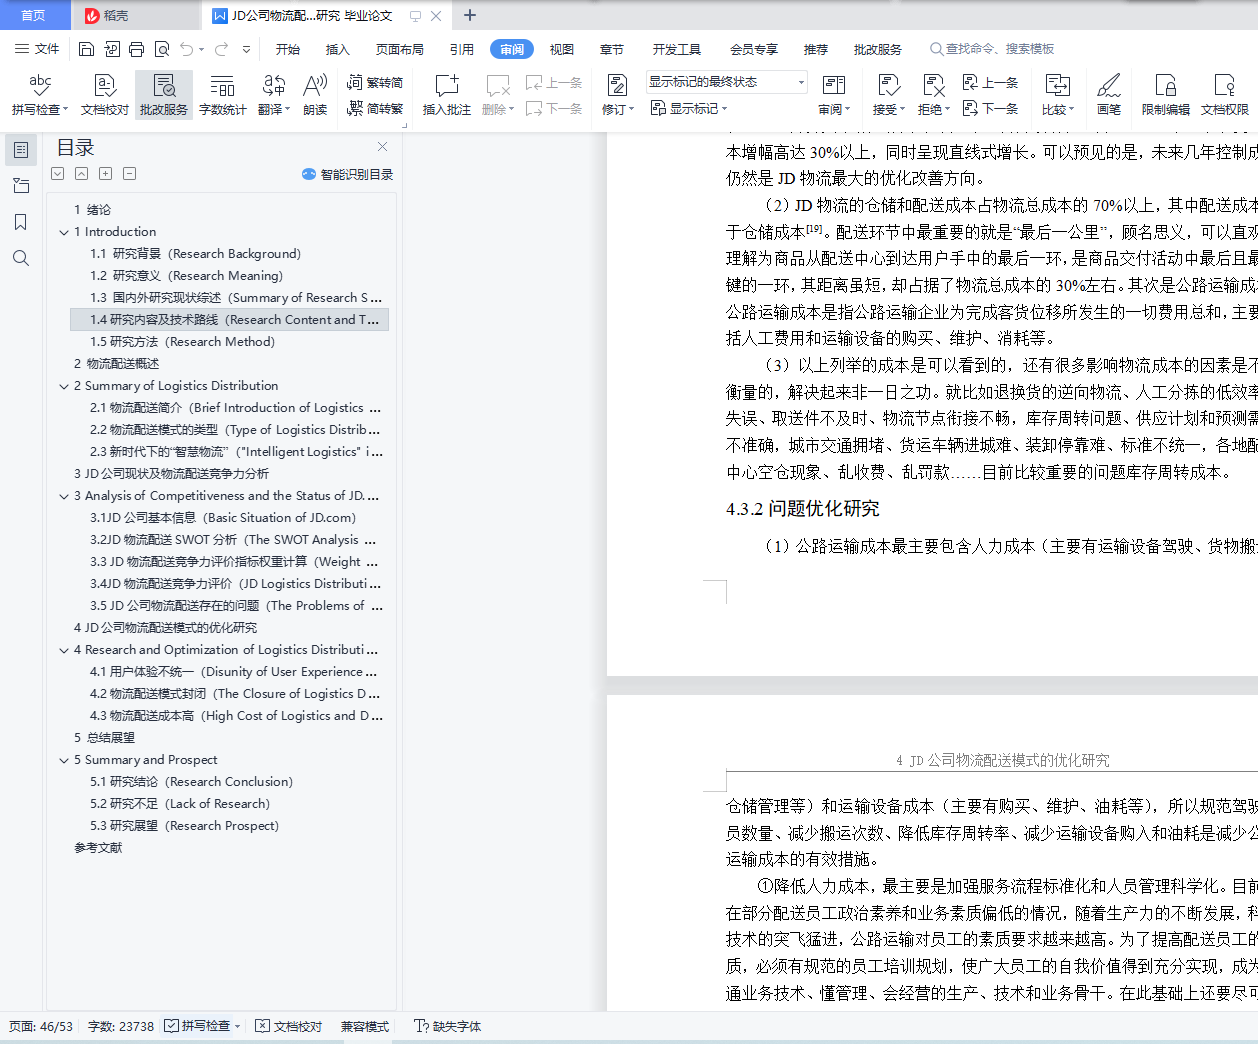Screen dimensions: 1258x1044
Task: Open 字数统计 word count tool
Action: click(222, 95)
